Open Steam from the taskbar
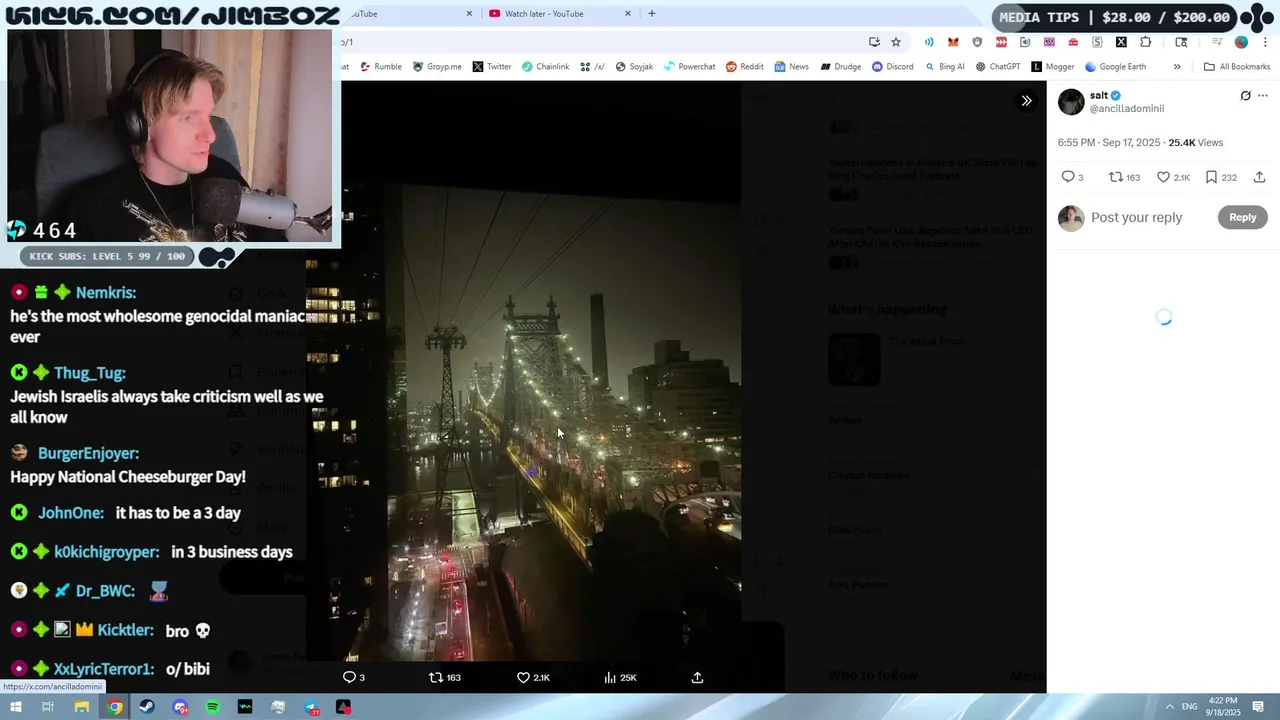 (147, 707)
